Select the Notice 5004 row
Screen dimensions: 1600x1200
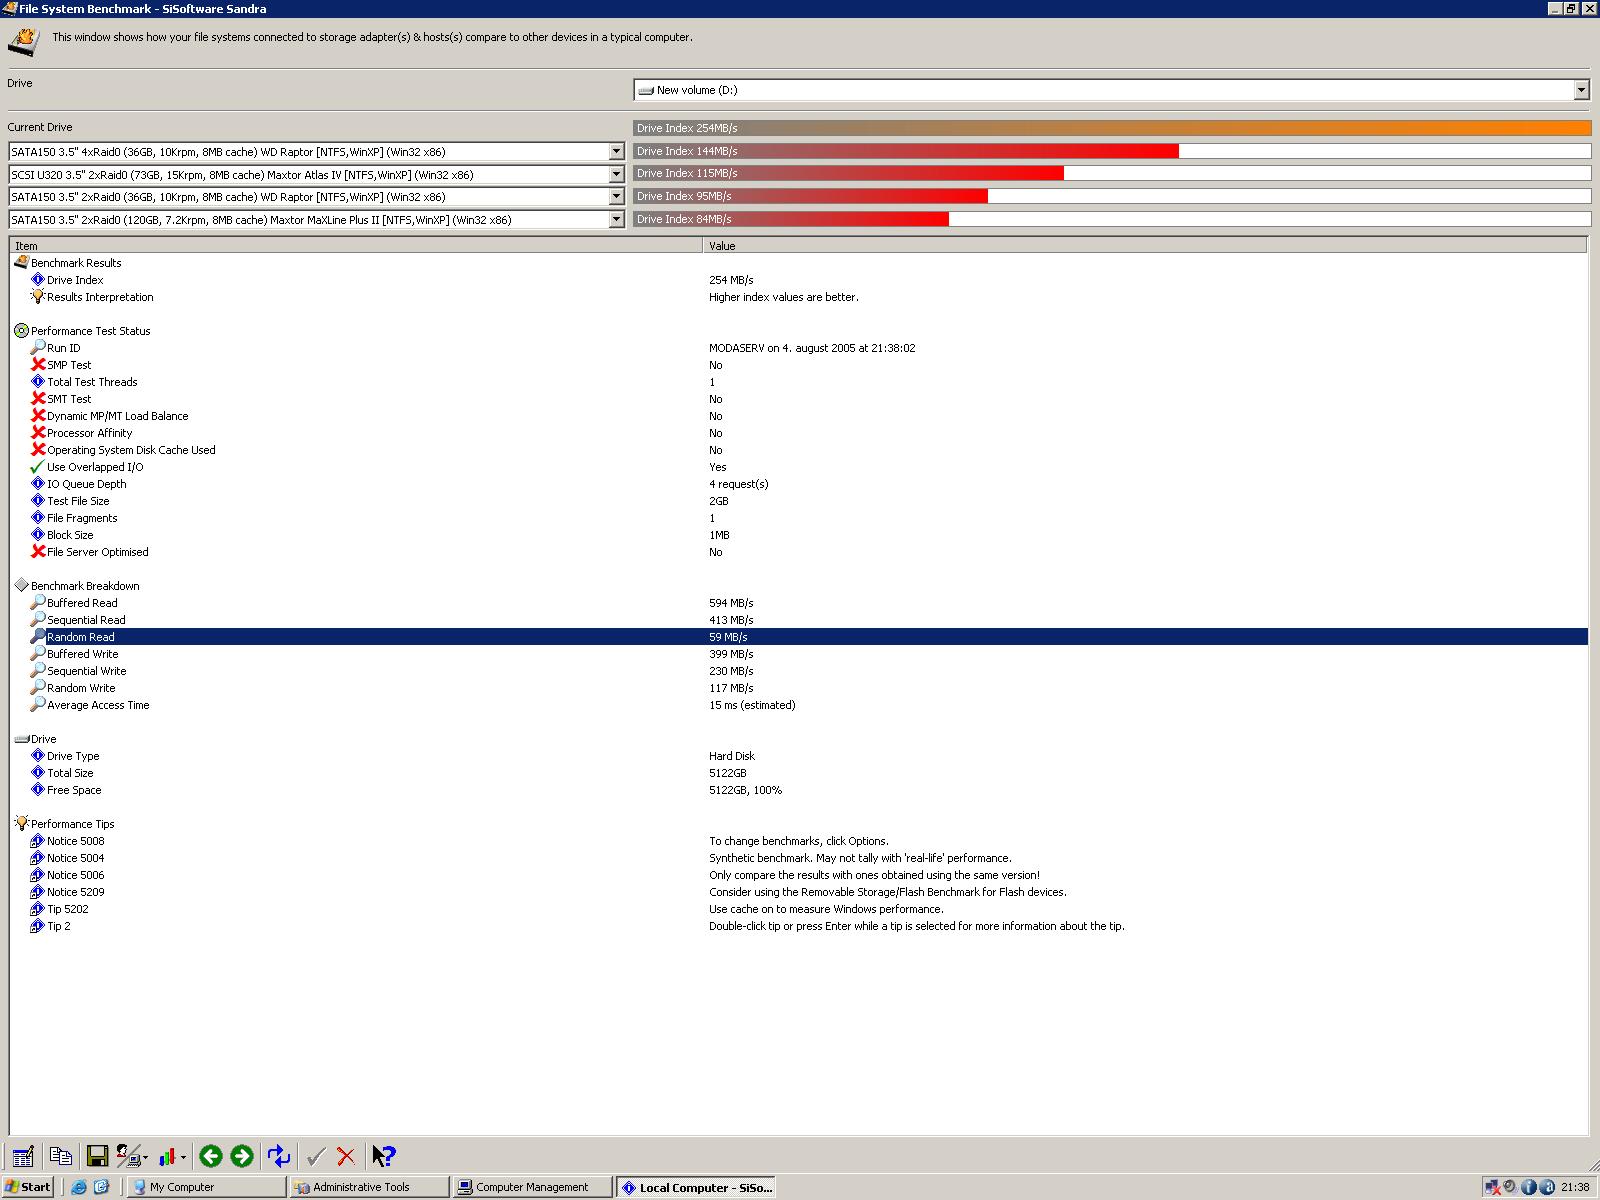coord(799,858)
